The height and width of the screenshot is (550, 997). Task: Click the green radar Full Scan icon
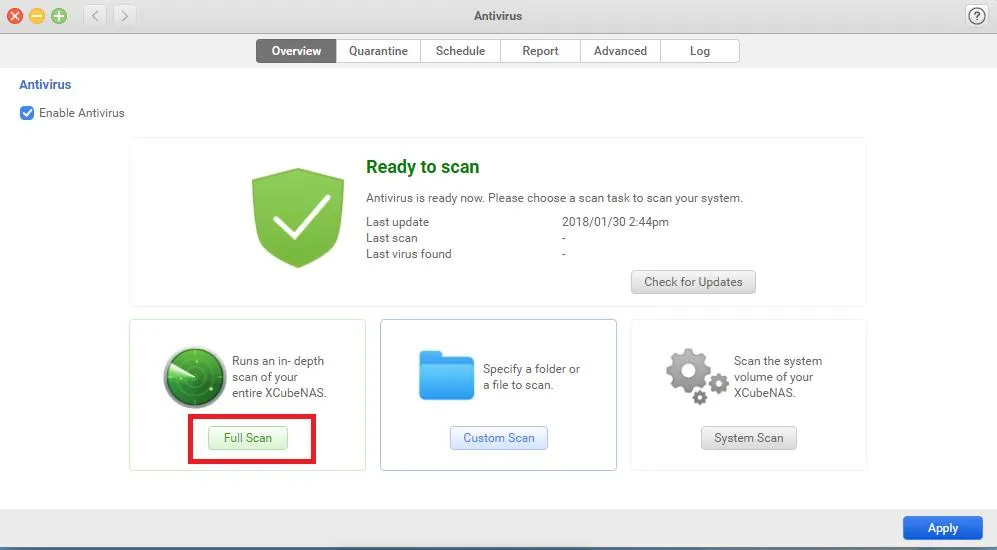(x=194, y=377)
